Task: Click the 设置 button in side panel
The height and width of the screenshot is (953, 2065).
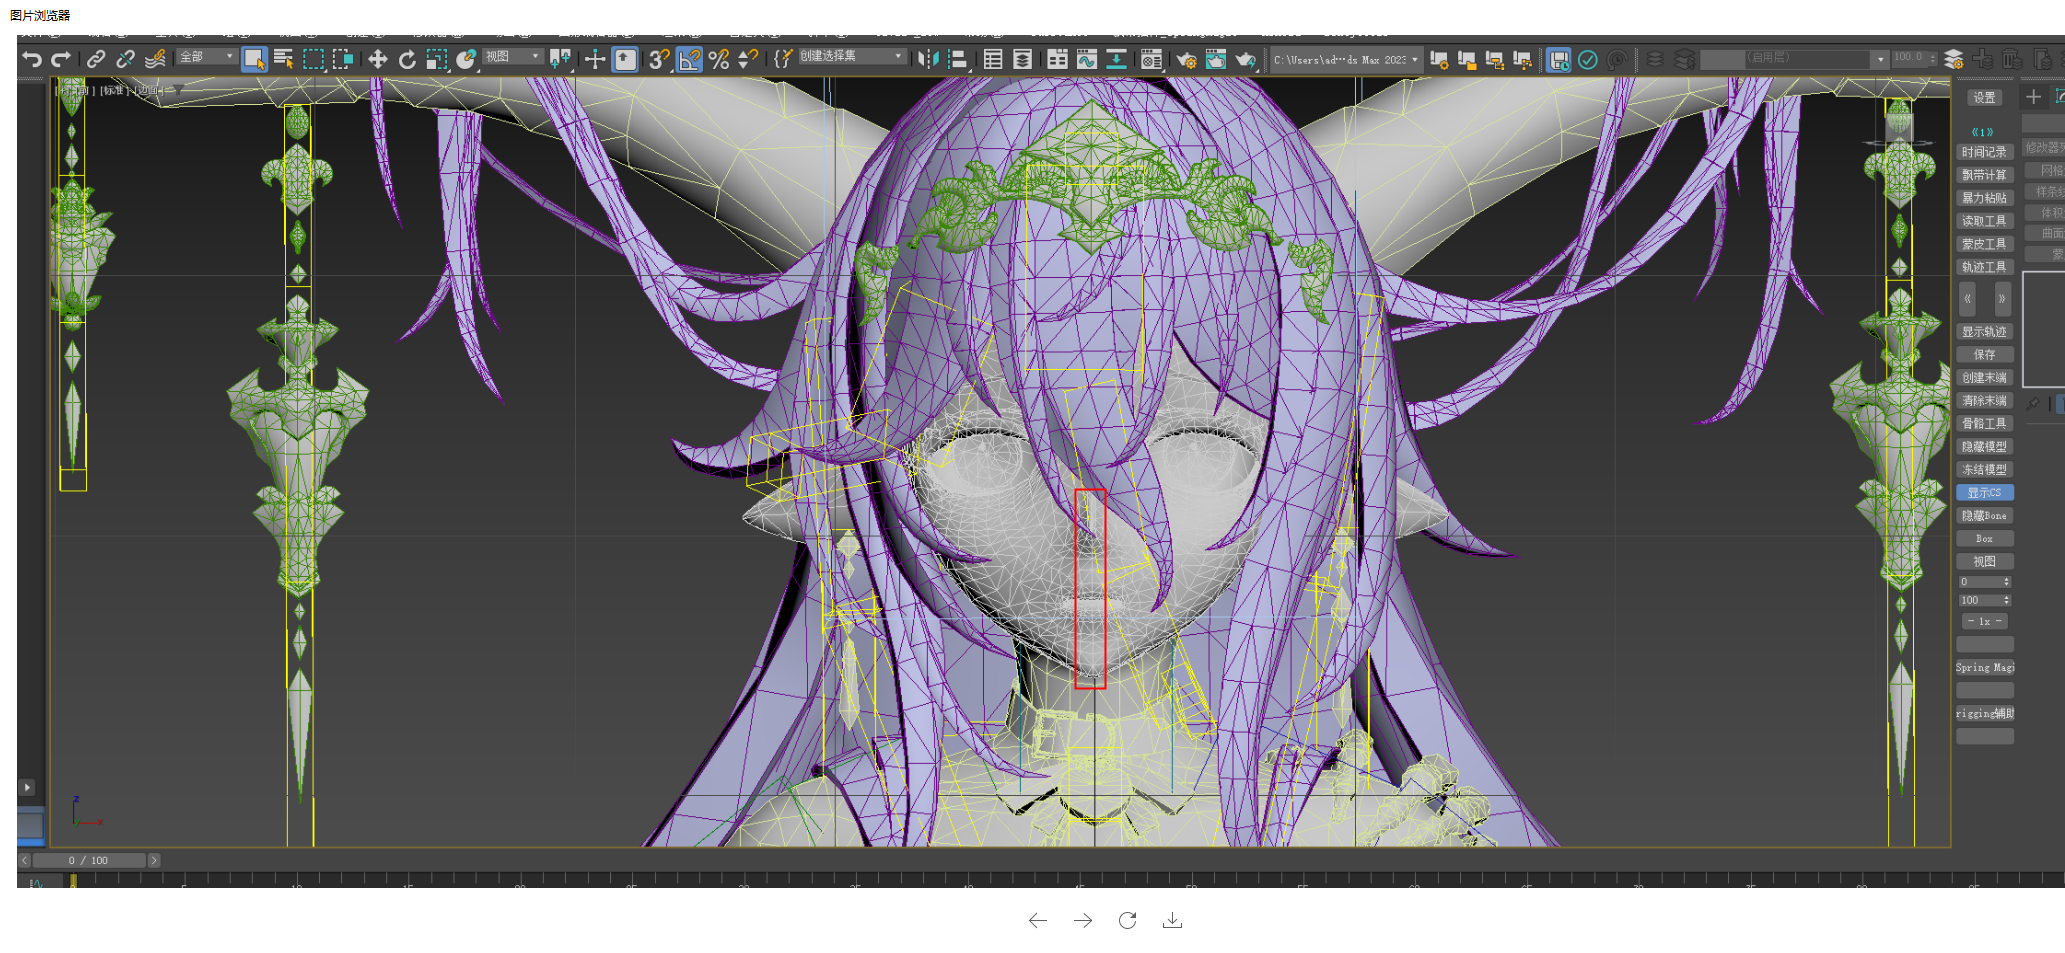Action: 1984,97
